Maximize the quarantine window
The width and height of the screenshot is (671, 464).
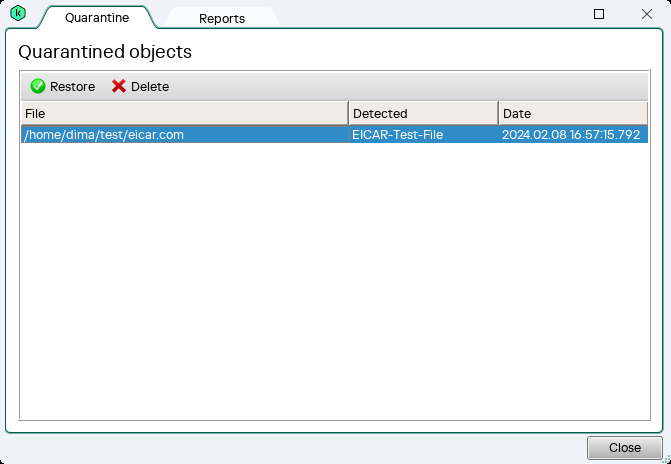pos(599,14)
